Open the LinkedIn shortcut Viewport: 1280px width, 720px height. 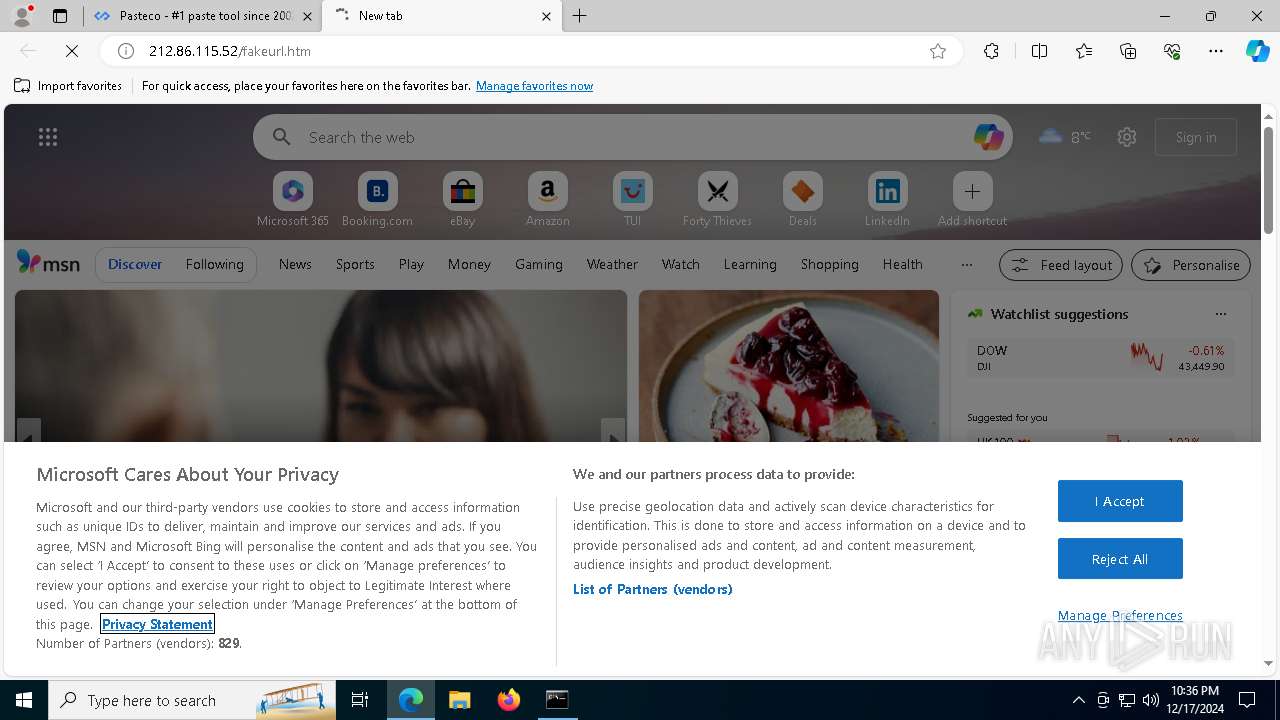click(887, 200)
